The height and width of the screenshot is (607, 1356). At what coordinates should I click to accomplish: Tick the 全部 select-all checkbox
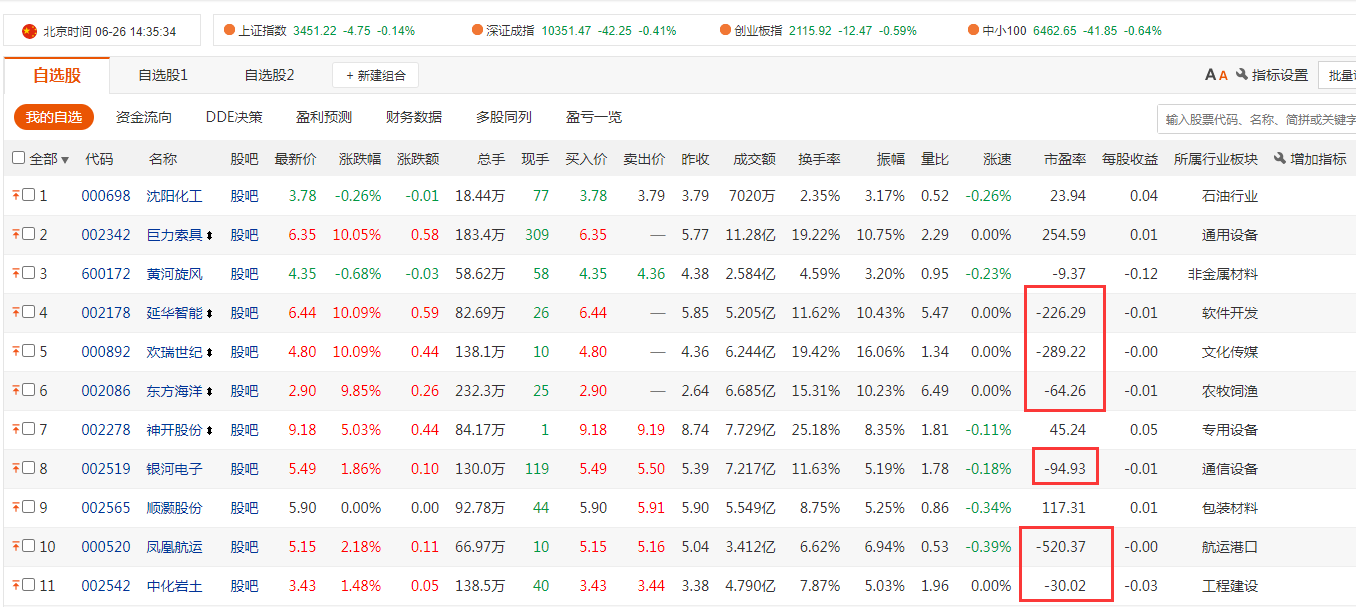point(18,157)
